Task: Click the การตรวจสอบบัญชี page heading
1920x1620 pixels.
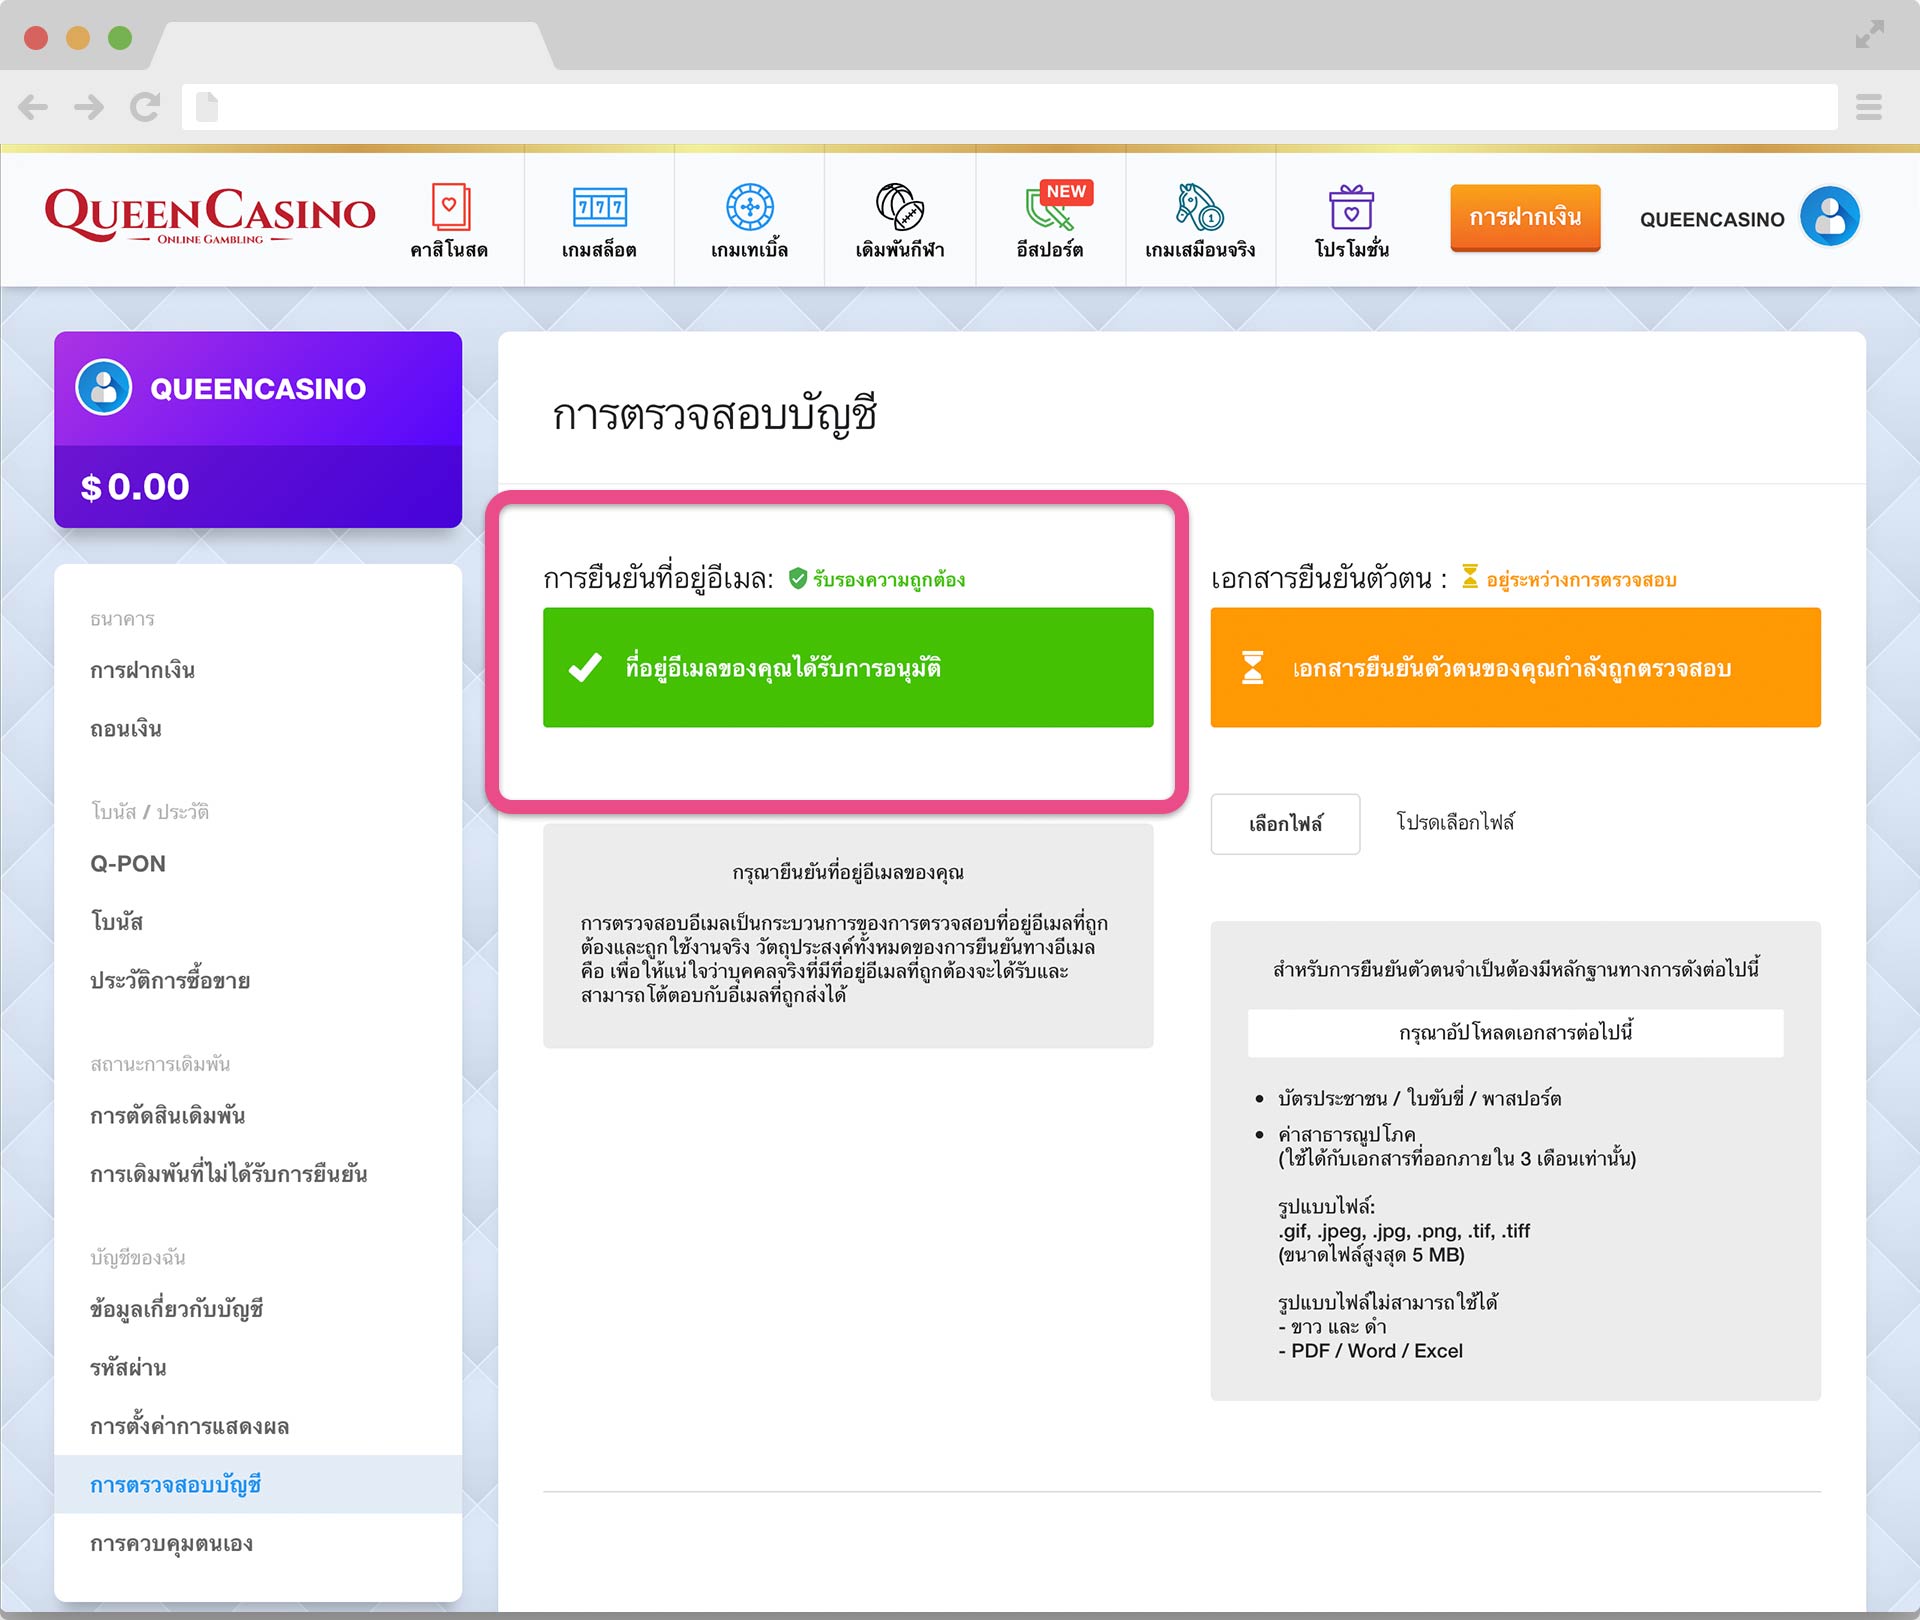Action: coord(714,414)
